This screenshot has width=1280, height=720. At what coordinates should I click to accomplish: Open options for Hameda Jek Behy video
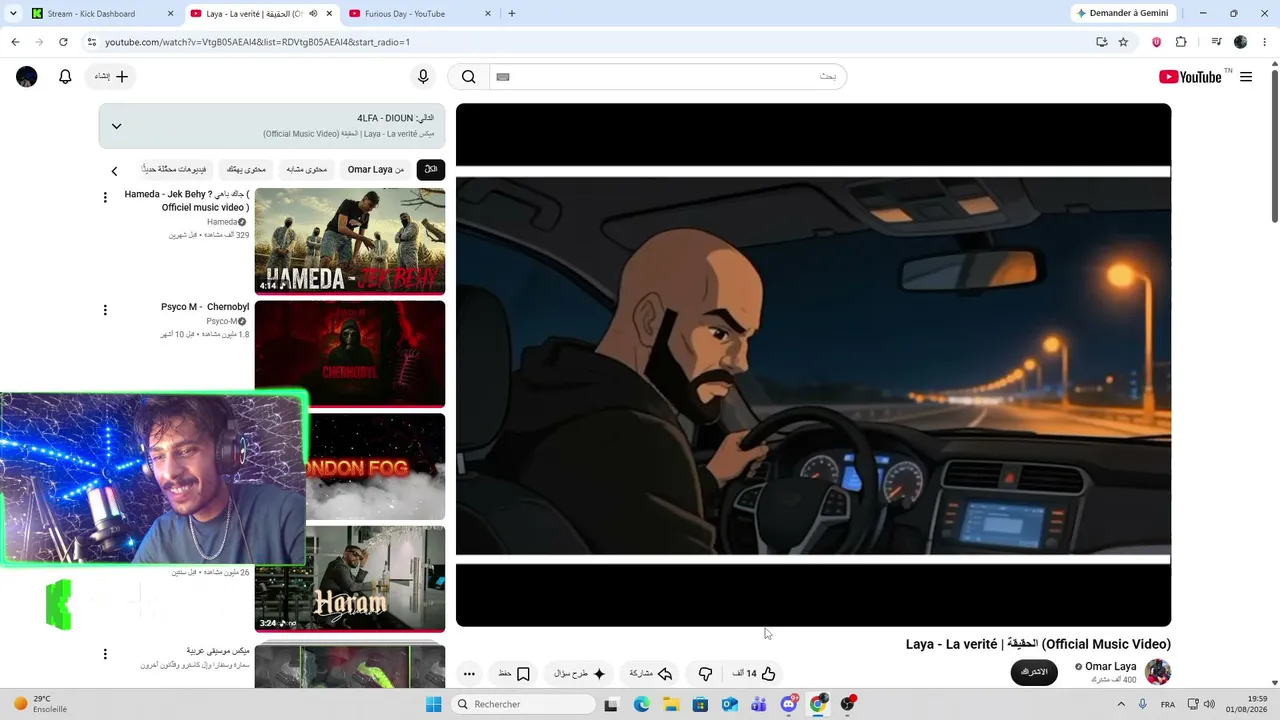pos(105,198)
